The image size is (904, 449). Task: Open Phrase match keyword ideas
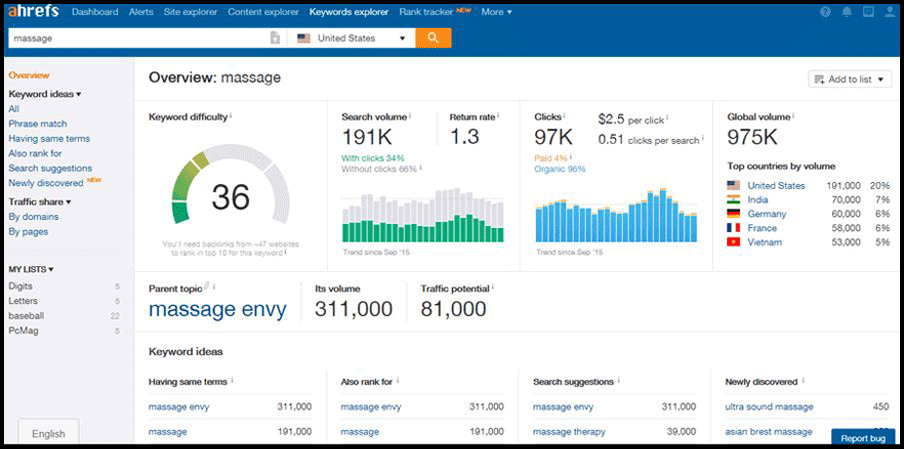point(37,123)
